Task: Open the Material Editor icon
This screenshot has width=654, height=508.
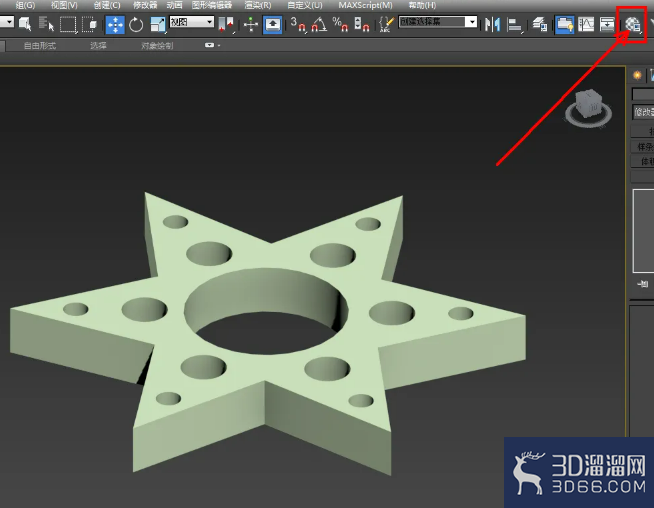Action: pos(632,24)
